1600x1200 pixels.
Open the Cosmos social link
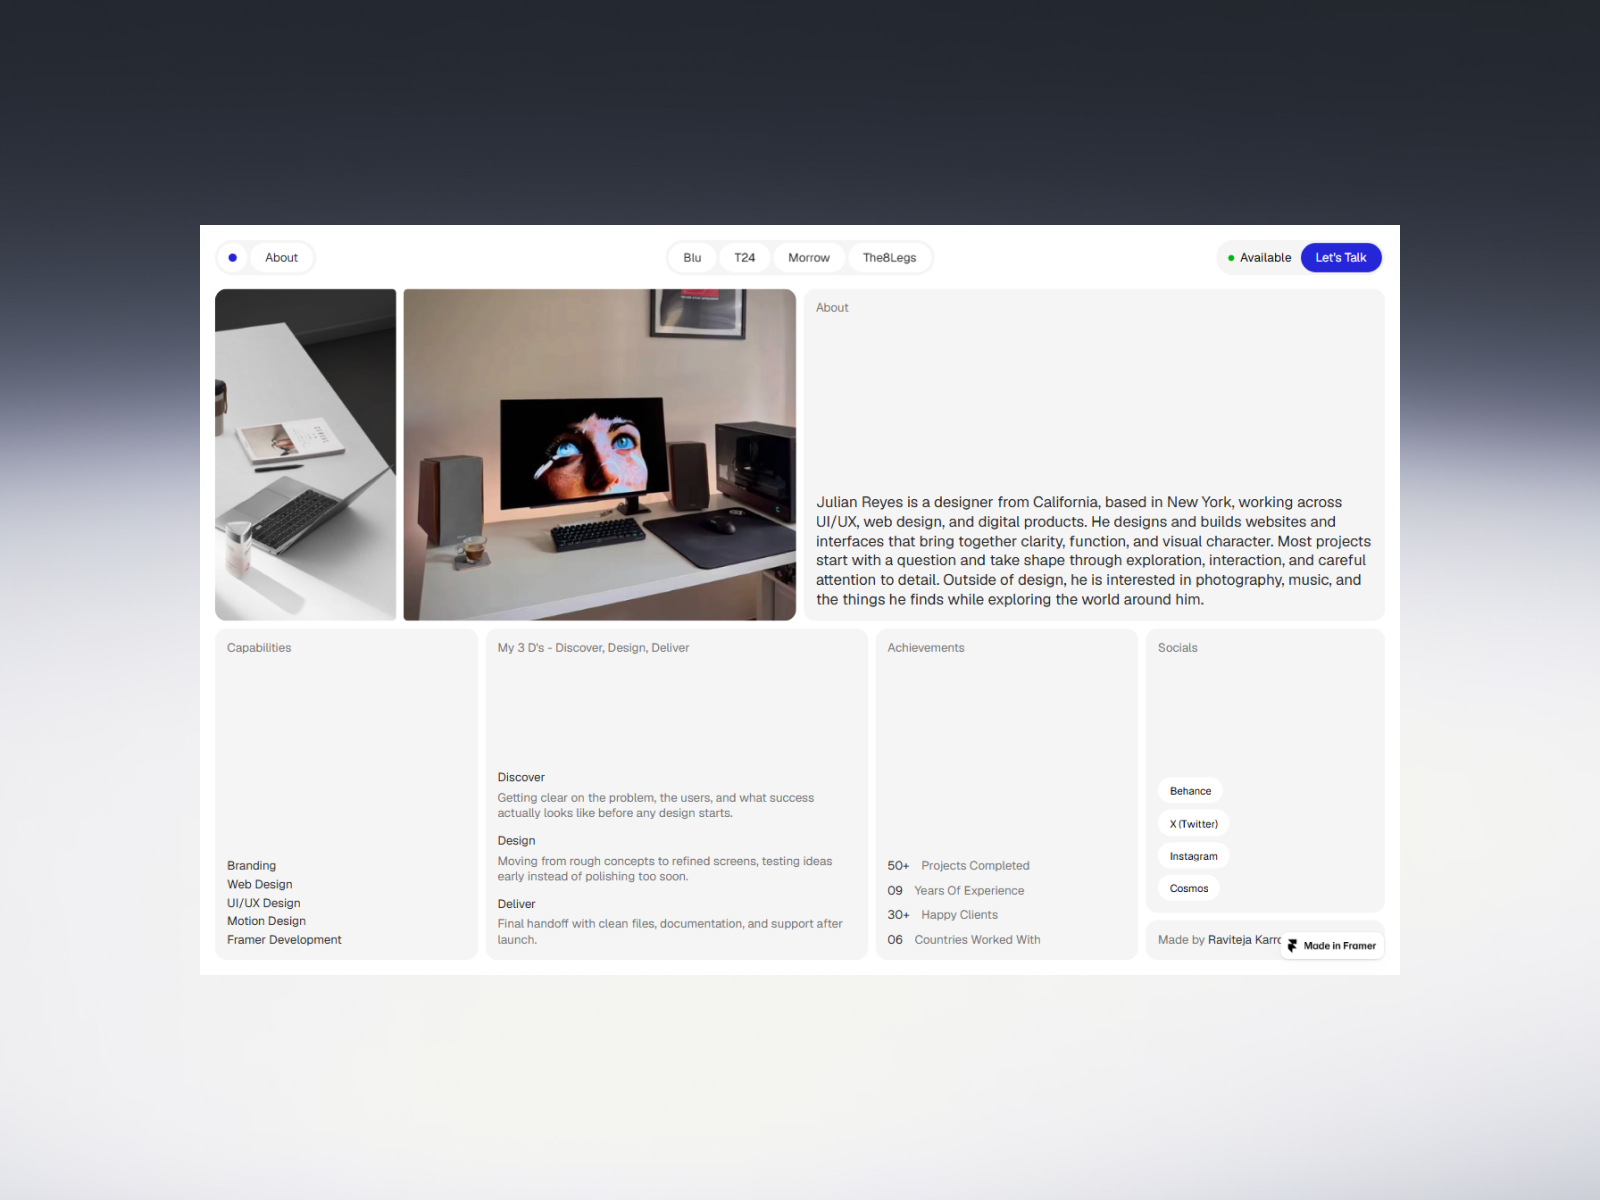[x=1189, y=888]
